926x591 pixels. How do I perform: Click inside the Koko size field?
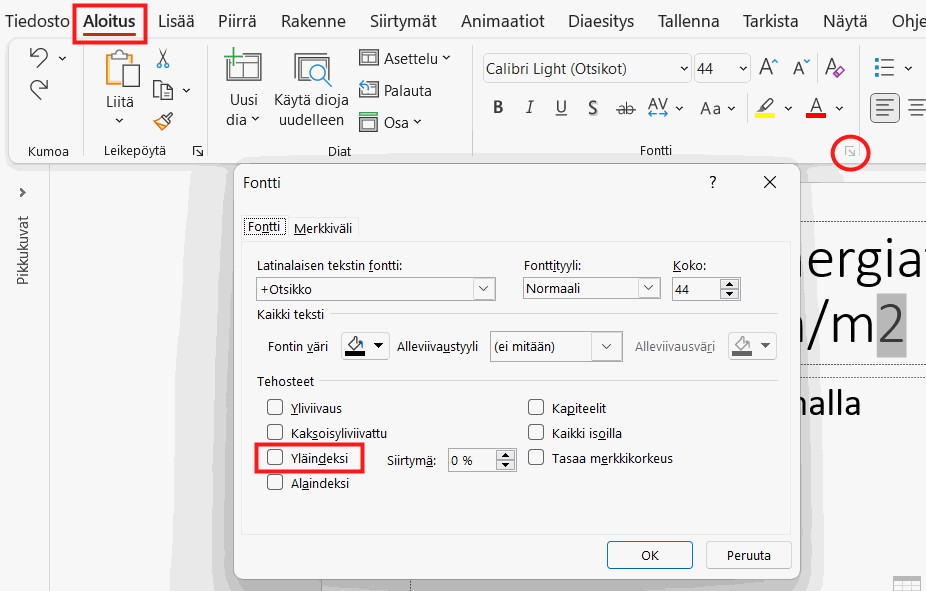tap(696, 289)
